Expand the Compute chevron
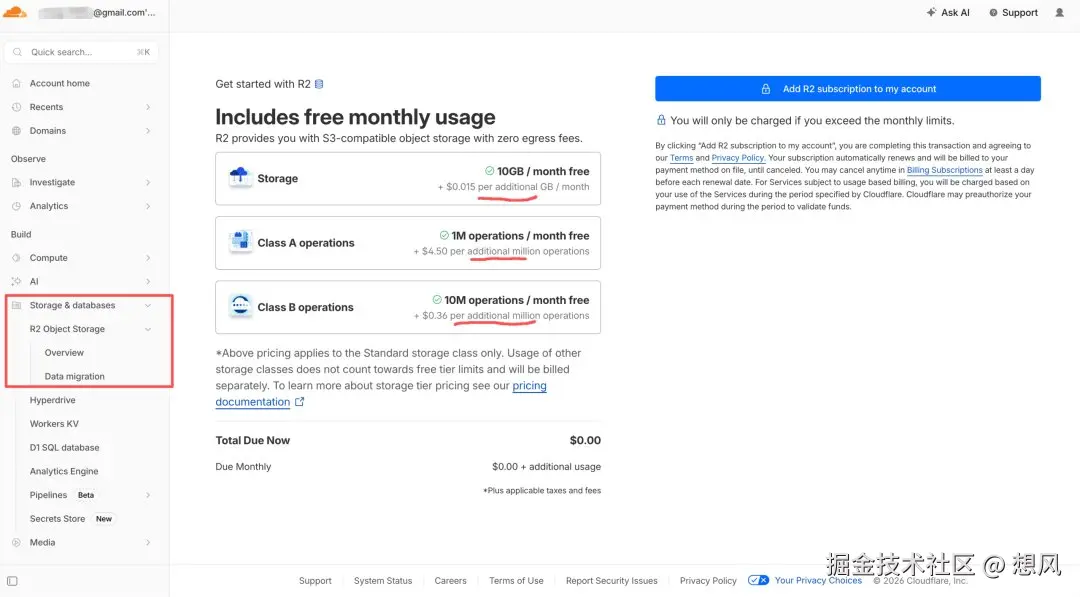The height and width of the screenshot is (597, 1080). [x=148, y=258]
